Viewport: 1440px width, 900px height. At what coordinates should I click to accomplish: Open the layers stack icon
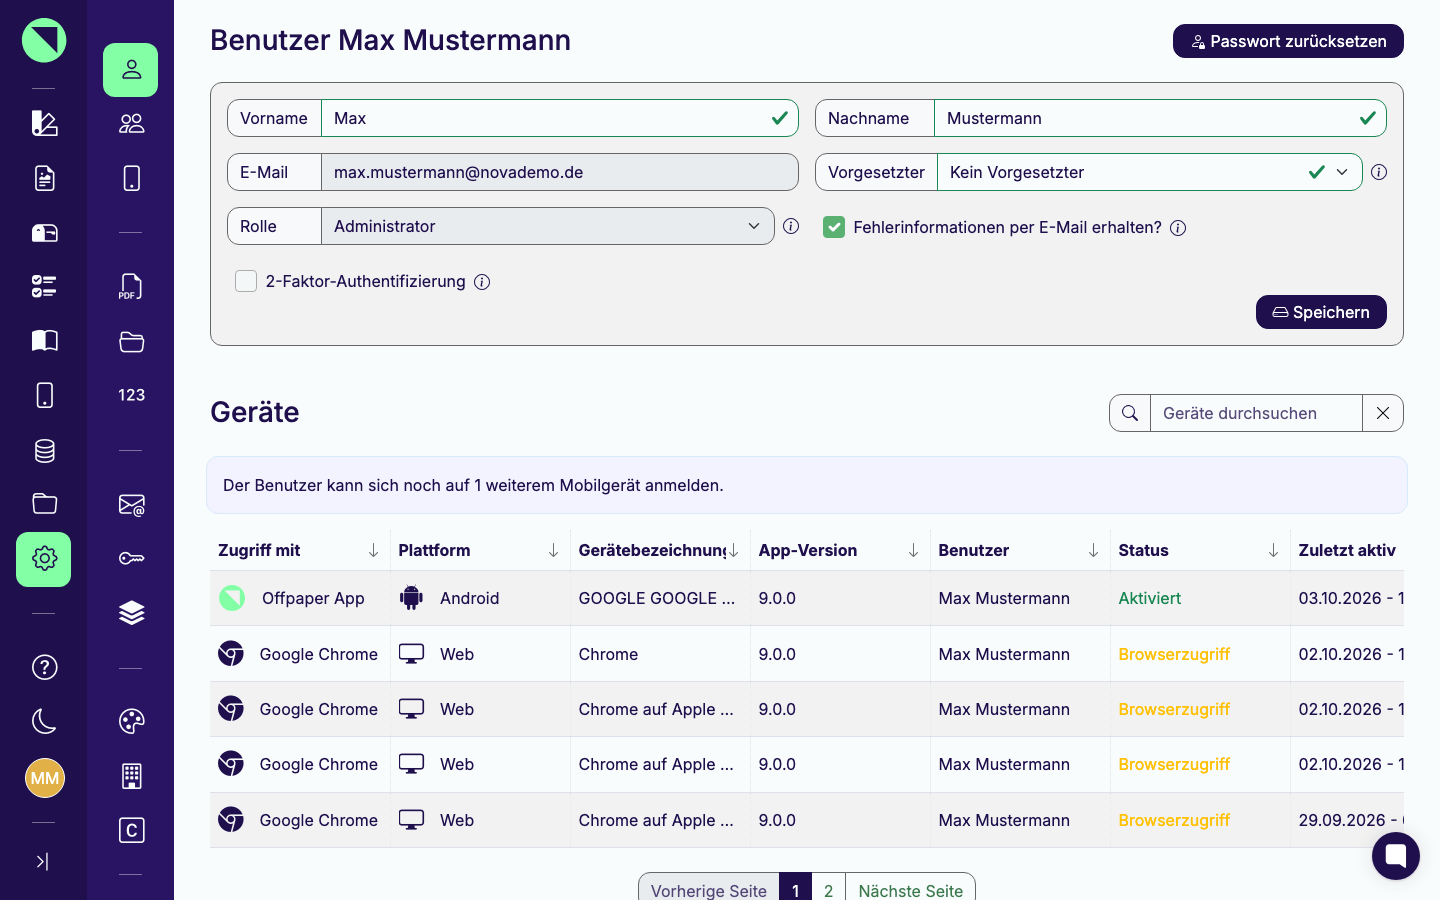click(131, 613)
